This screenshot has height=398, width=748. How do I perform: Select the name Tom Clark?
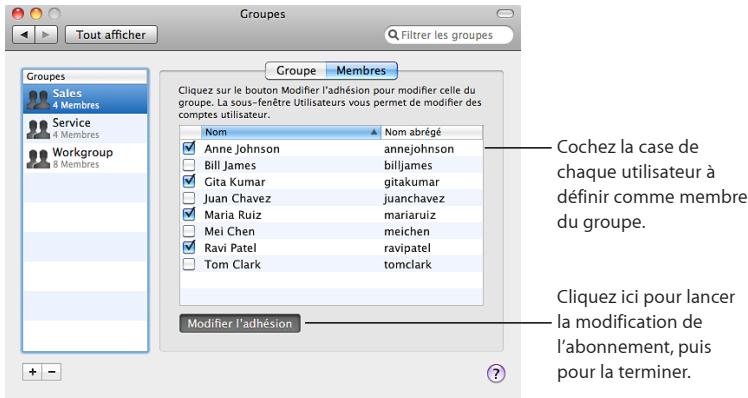[232, 264]
